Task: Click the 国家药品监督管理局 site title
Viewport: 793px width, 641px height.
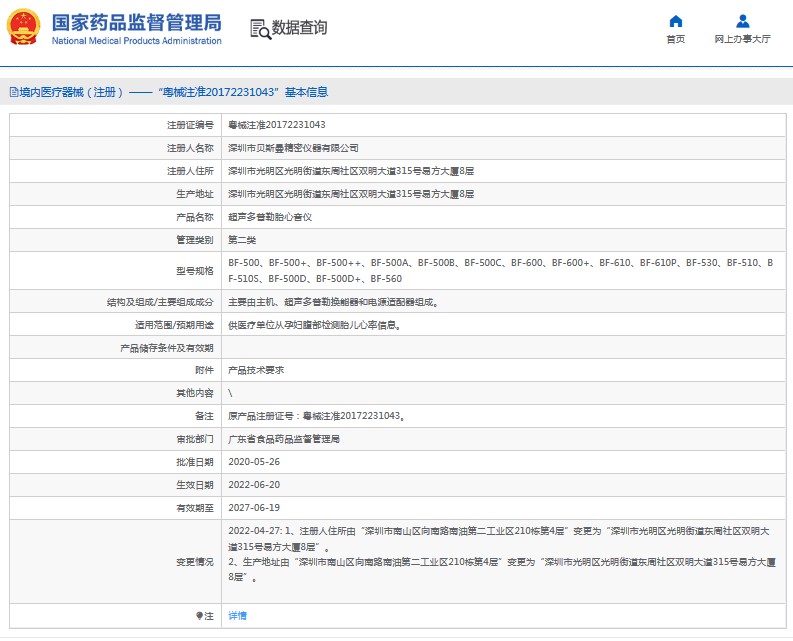Action: click(x=136, y=22)
